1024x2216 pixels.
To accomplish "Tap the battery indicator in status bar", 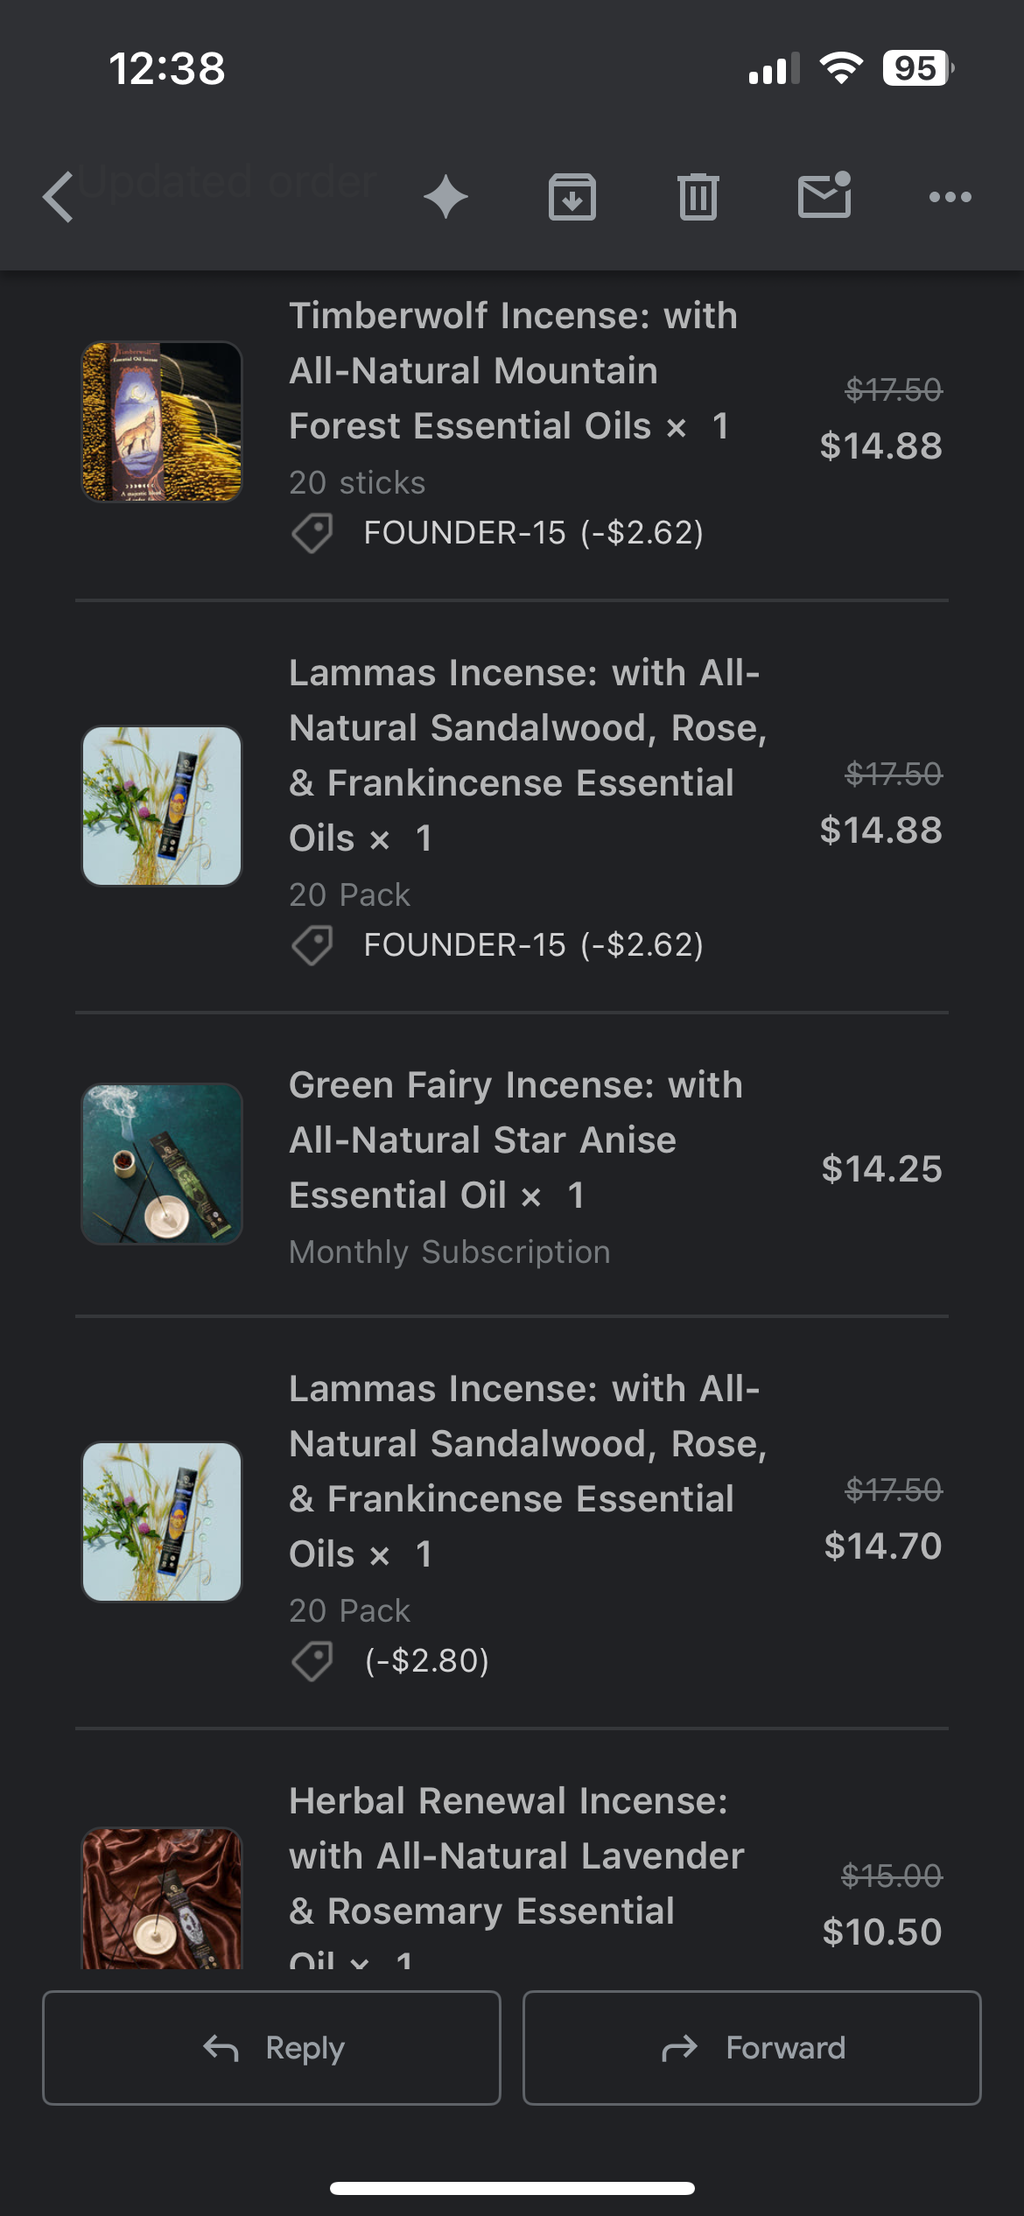I will [x=918, y=68].
